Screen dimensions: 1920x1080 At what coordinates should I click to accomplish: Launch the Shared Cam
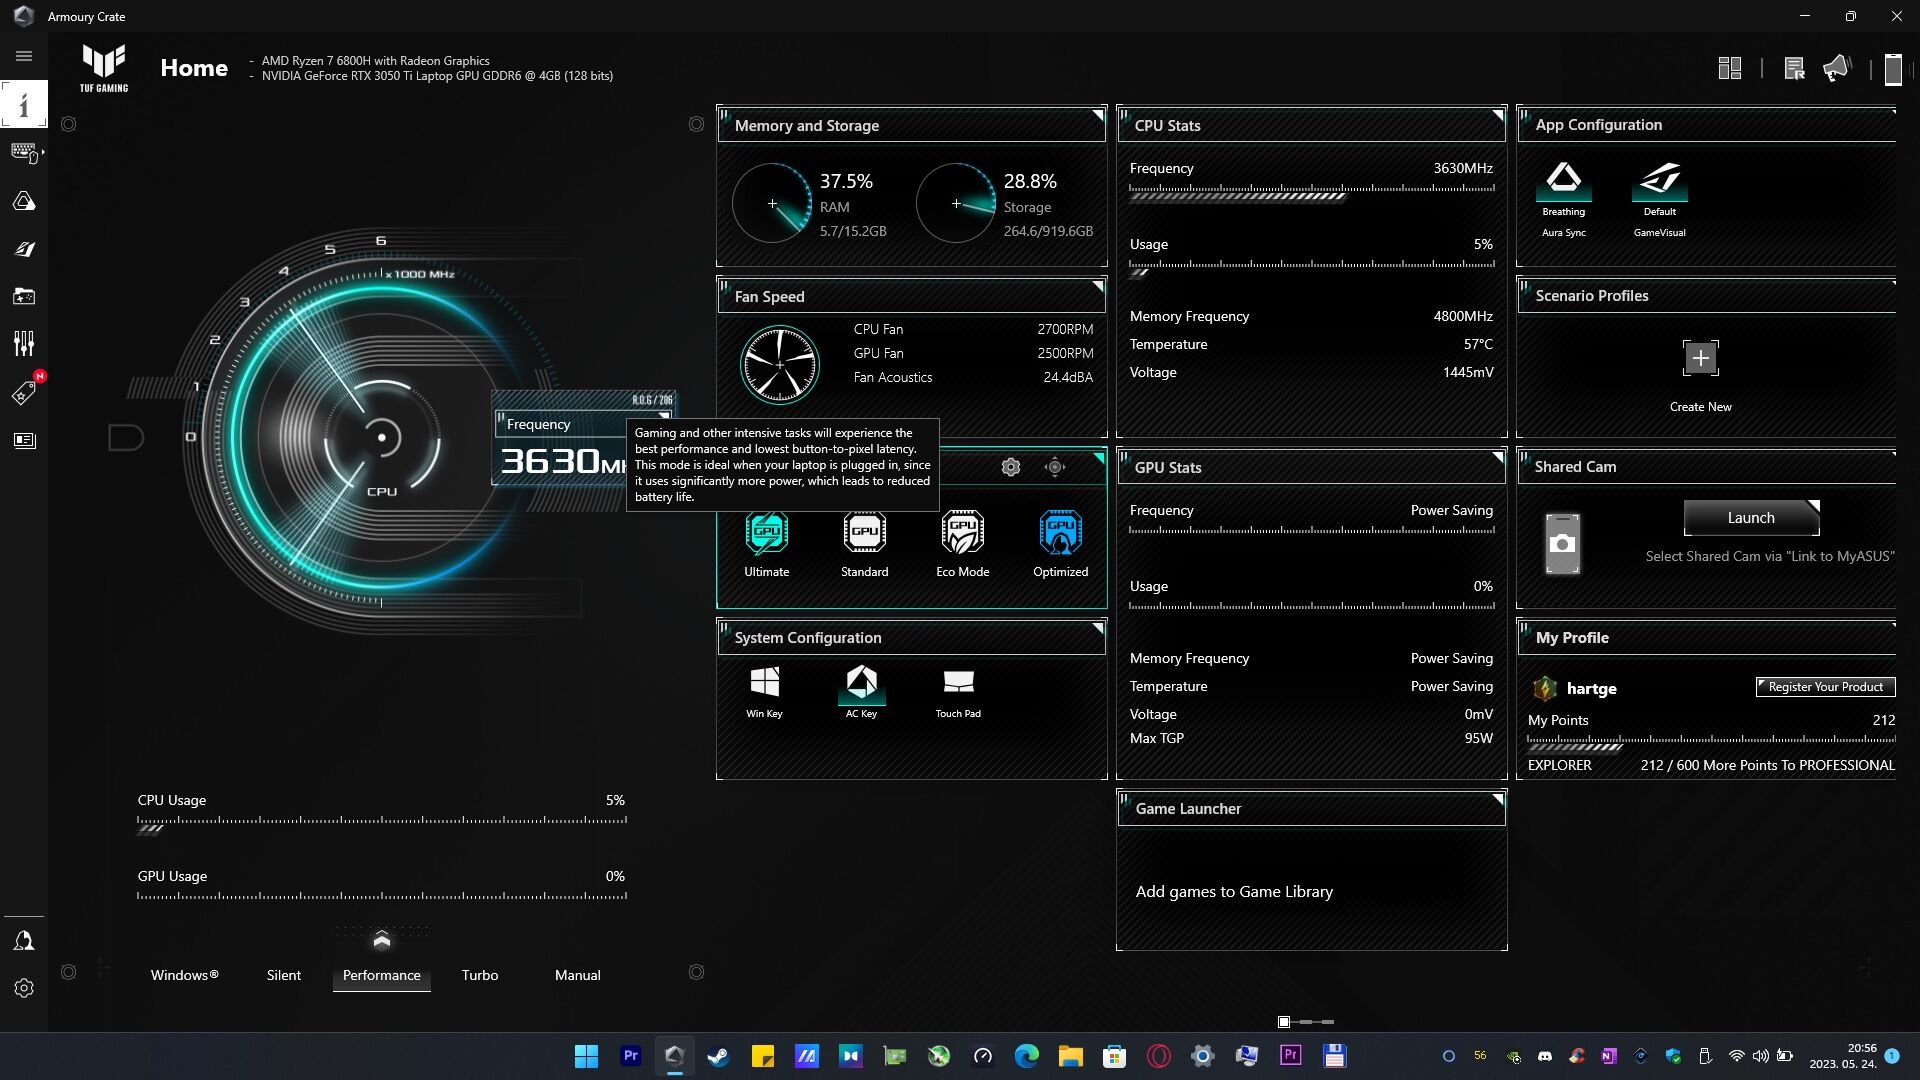pyautogui.click(x=1751, y=518)
